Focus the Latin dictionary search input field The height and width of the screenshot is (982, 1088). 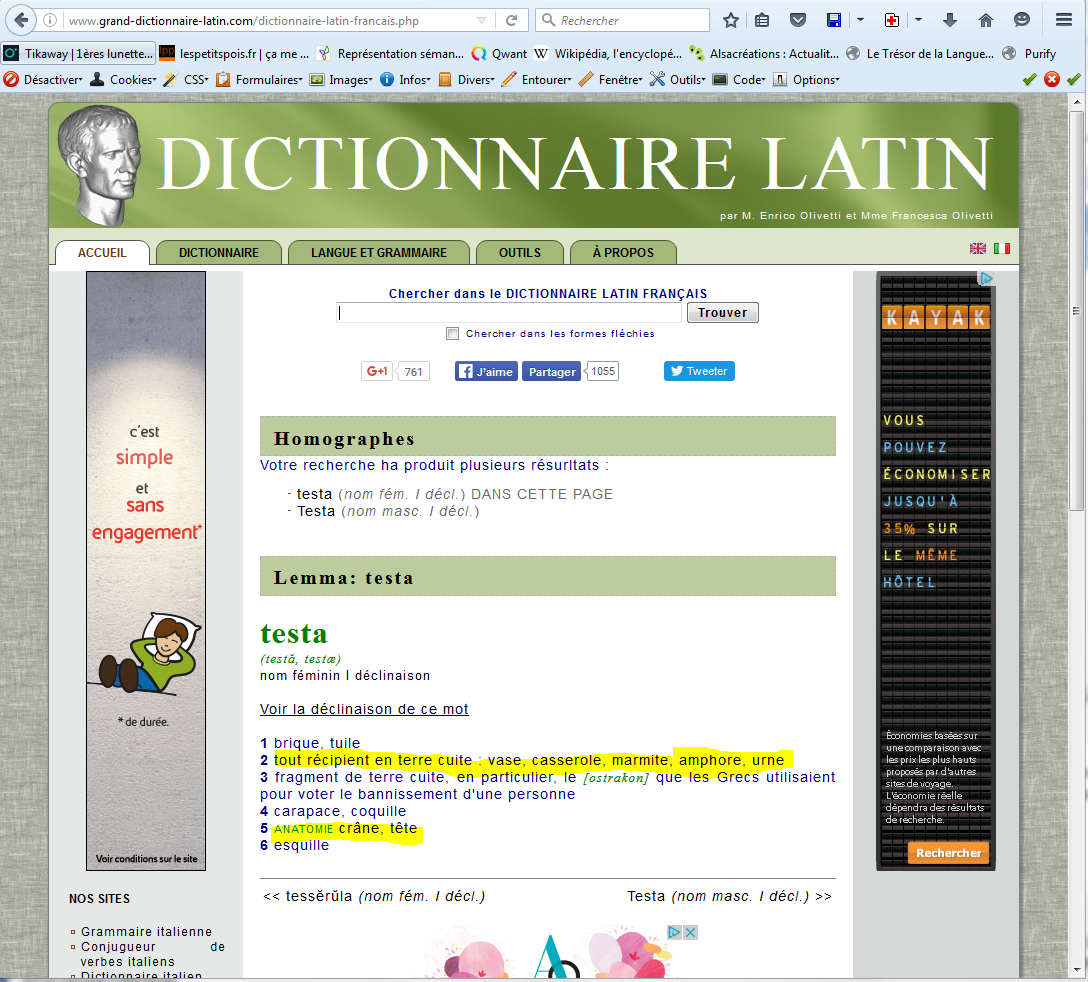[x=510, y=313]
